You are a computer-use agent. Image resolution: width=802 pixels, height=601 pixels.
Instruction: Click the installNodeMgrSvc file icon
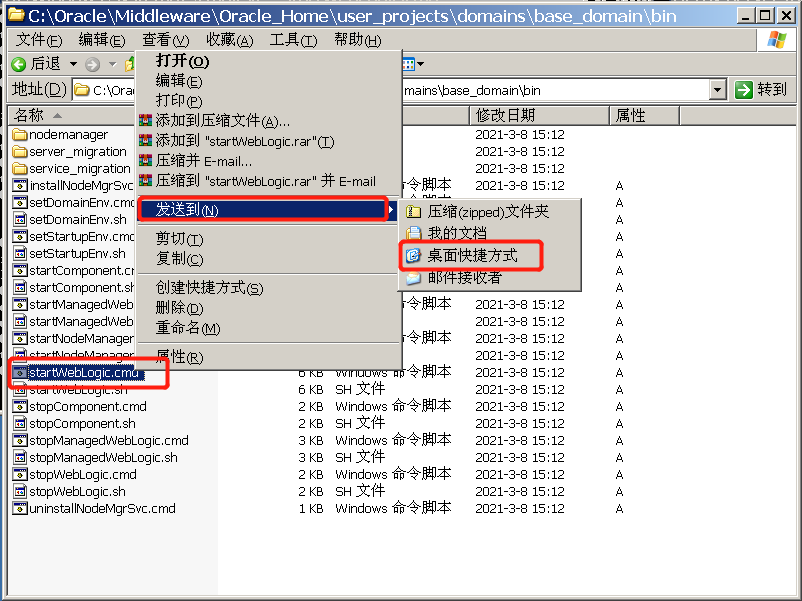pyautogui.click(x=19, y=185)
